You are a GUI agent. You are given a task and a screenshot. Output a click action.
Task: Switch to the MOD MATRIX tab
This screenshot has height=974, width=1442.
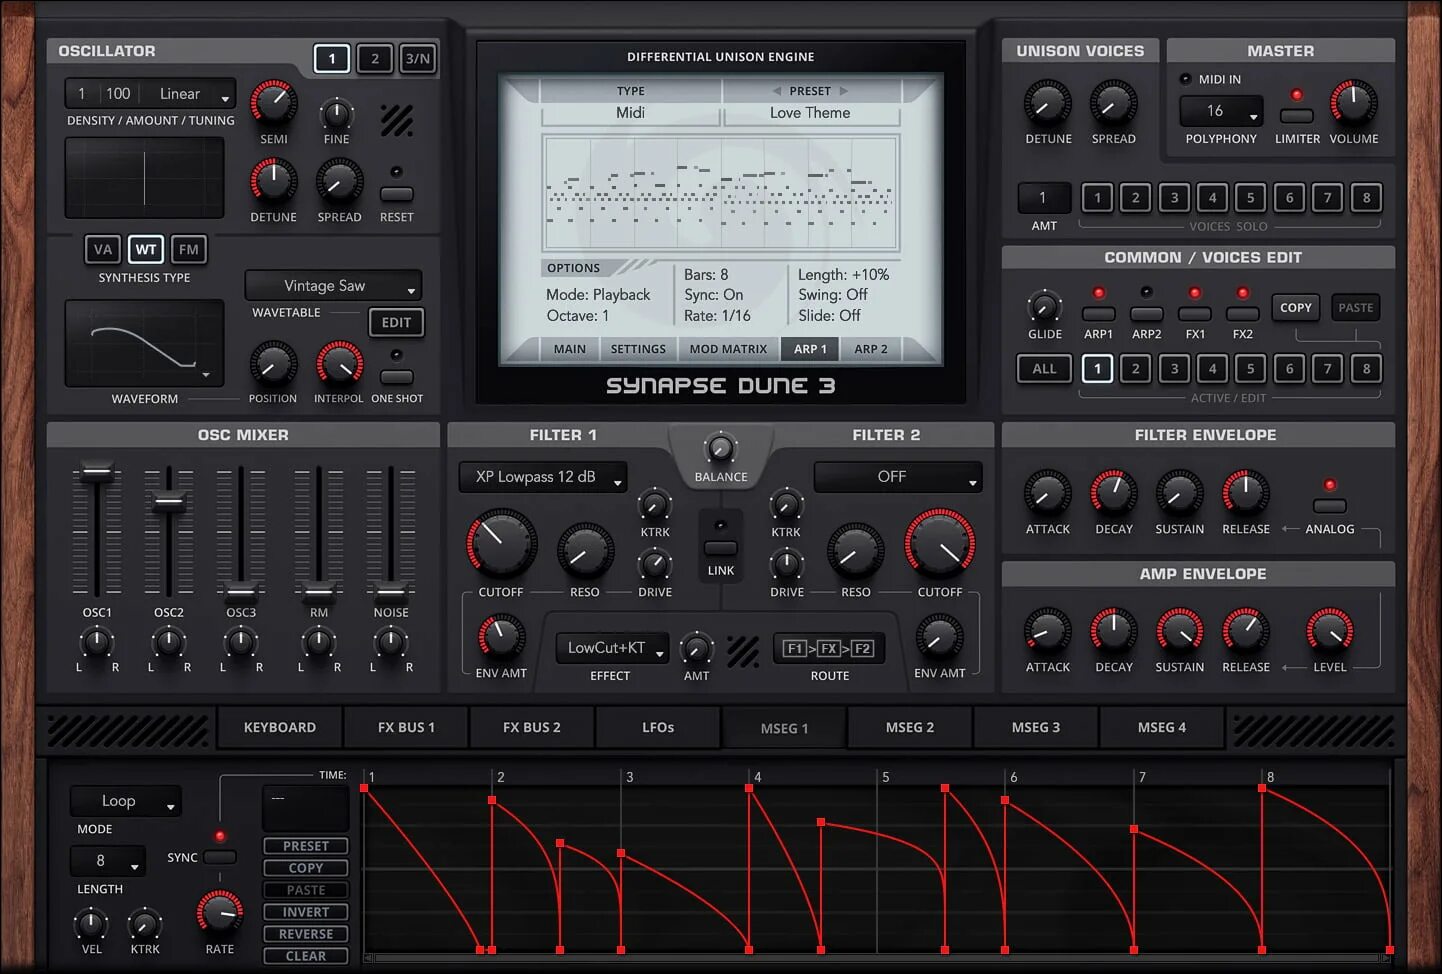728,349
